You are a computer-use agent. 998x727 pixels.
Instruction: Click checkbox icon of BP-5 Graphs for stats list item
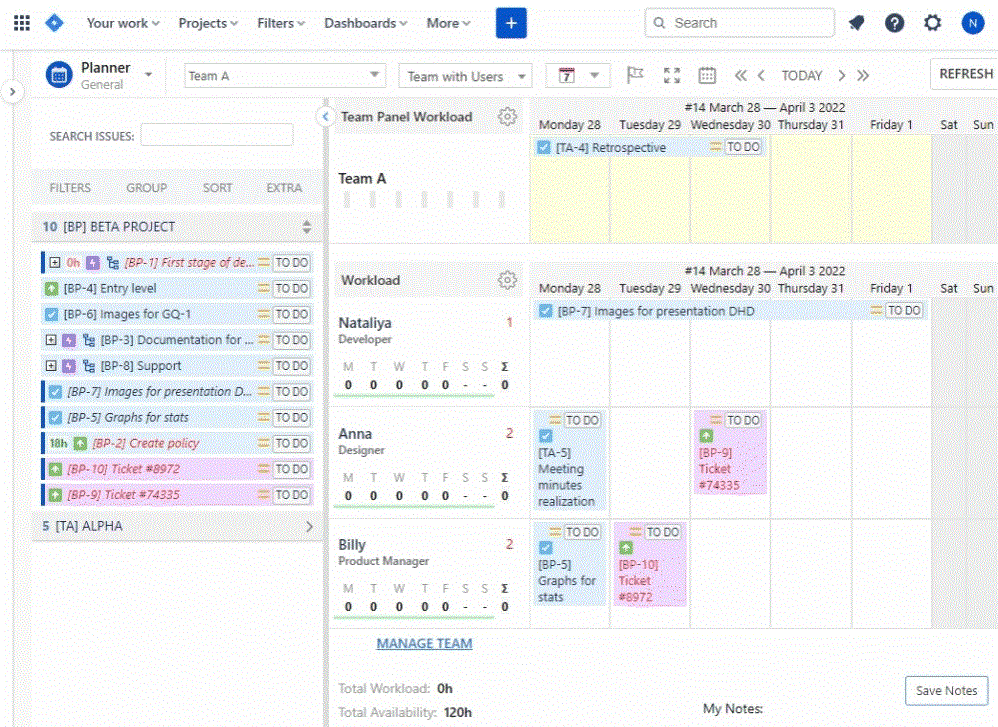click(x=55, y=418)
